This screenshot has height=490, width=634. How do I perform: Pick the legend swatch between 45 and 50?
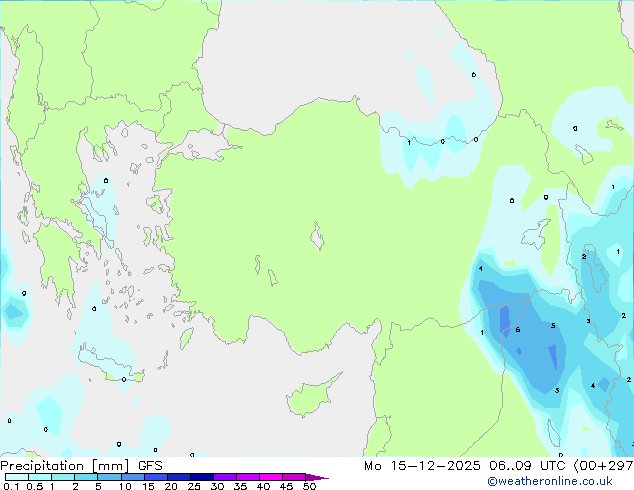294,477
